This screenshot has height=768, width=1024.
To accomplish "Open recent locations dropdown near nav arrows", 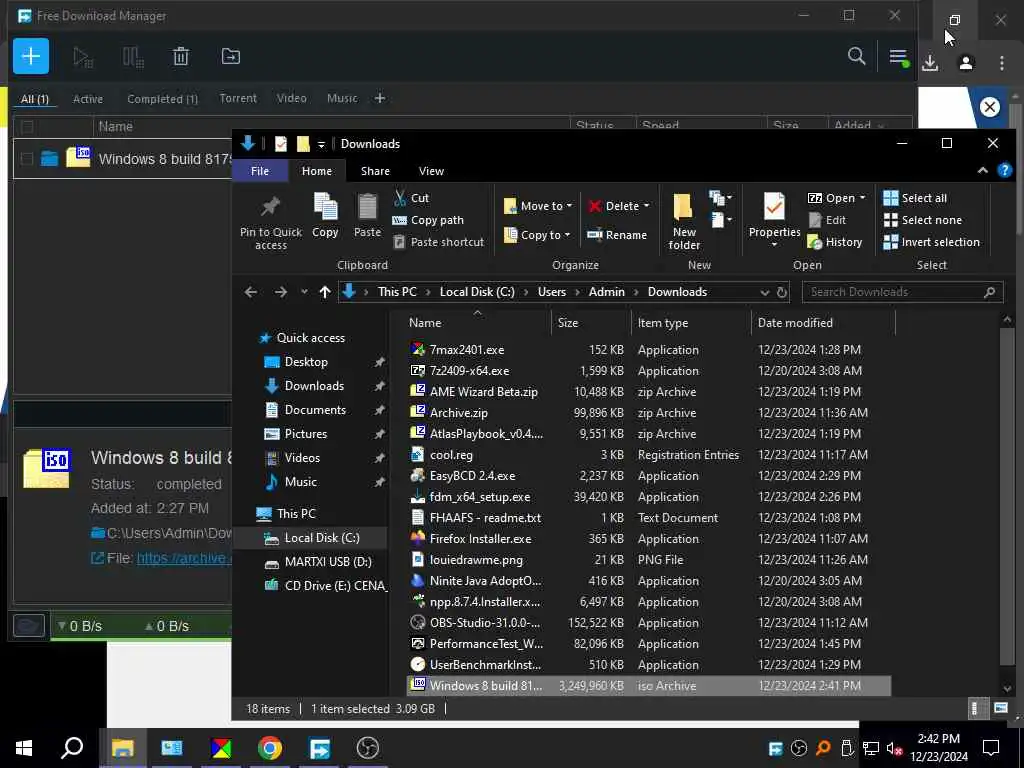I will point(304,292).
